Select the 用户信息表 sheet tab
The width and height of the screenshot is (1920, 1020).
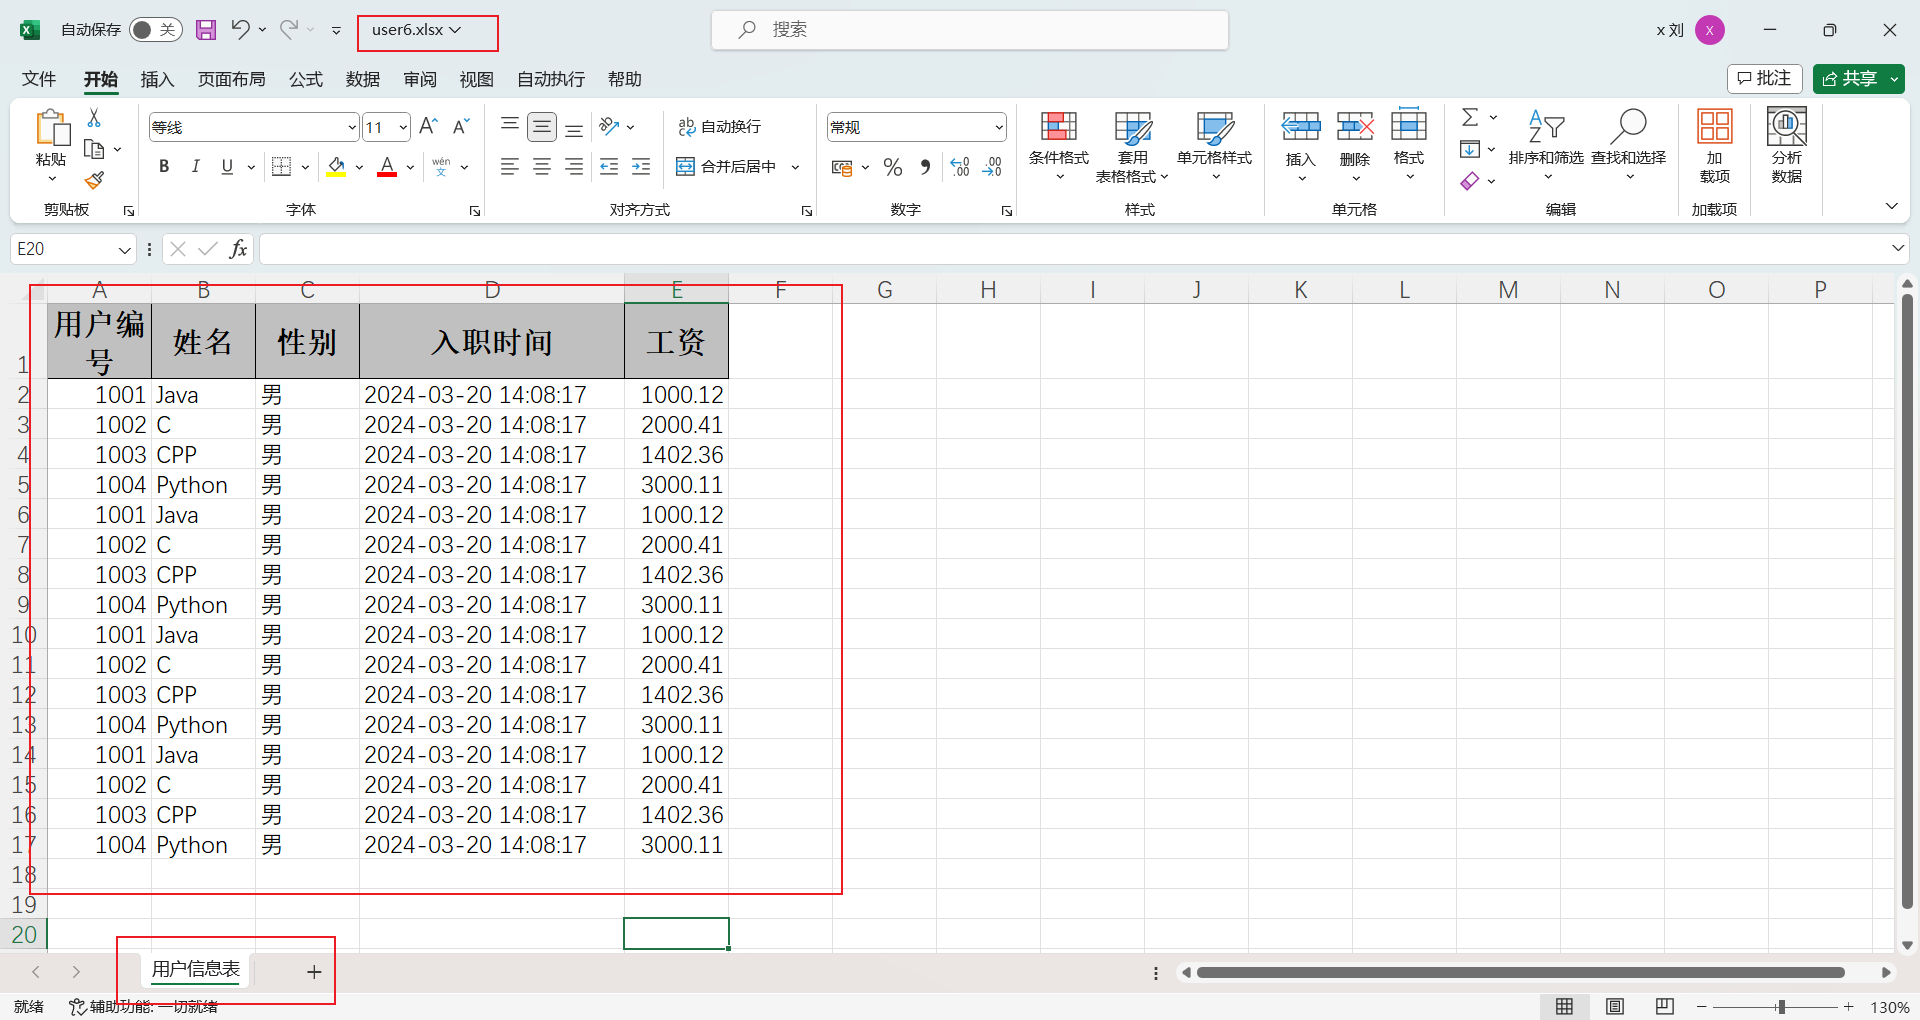196,969
